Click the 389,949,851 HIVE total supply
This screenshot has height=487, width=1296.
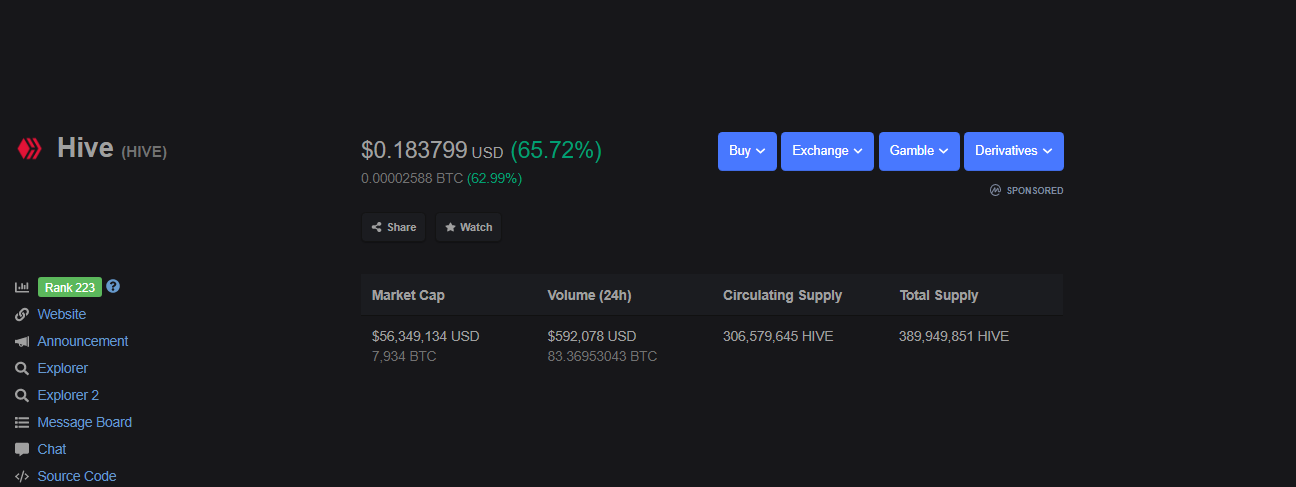tap(954, 336)
